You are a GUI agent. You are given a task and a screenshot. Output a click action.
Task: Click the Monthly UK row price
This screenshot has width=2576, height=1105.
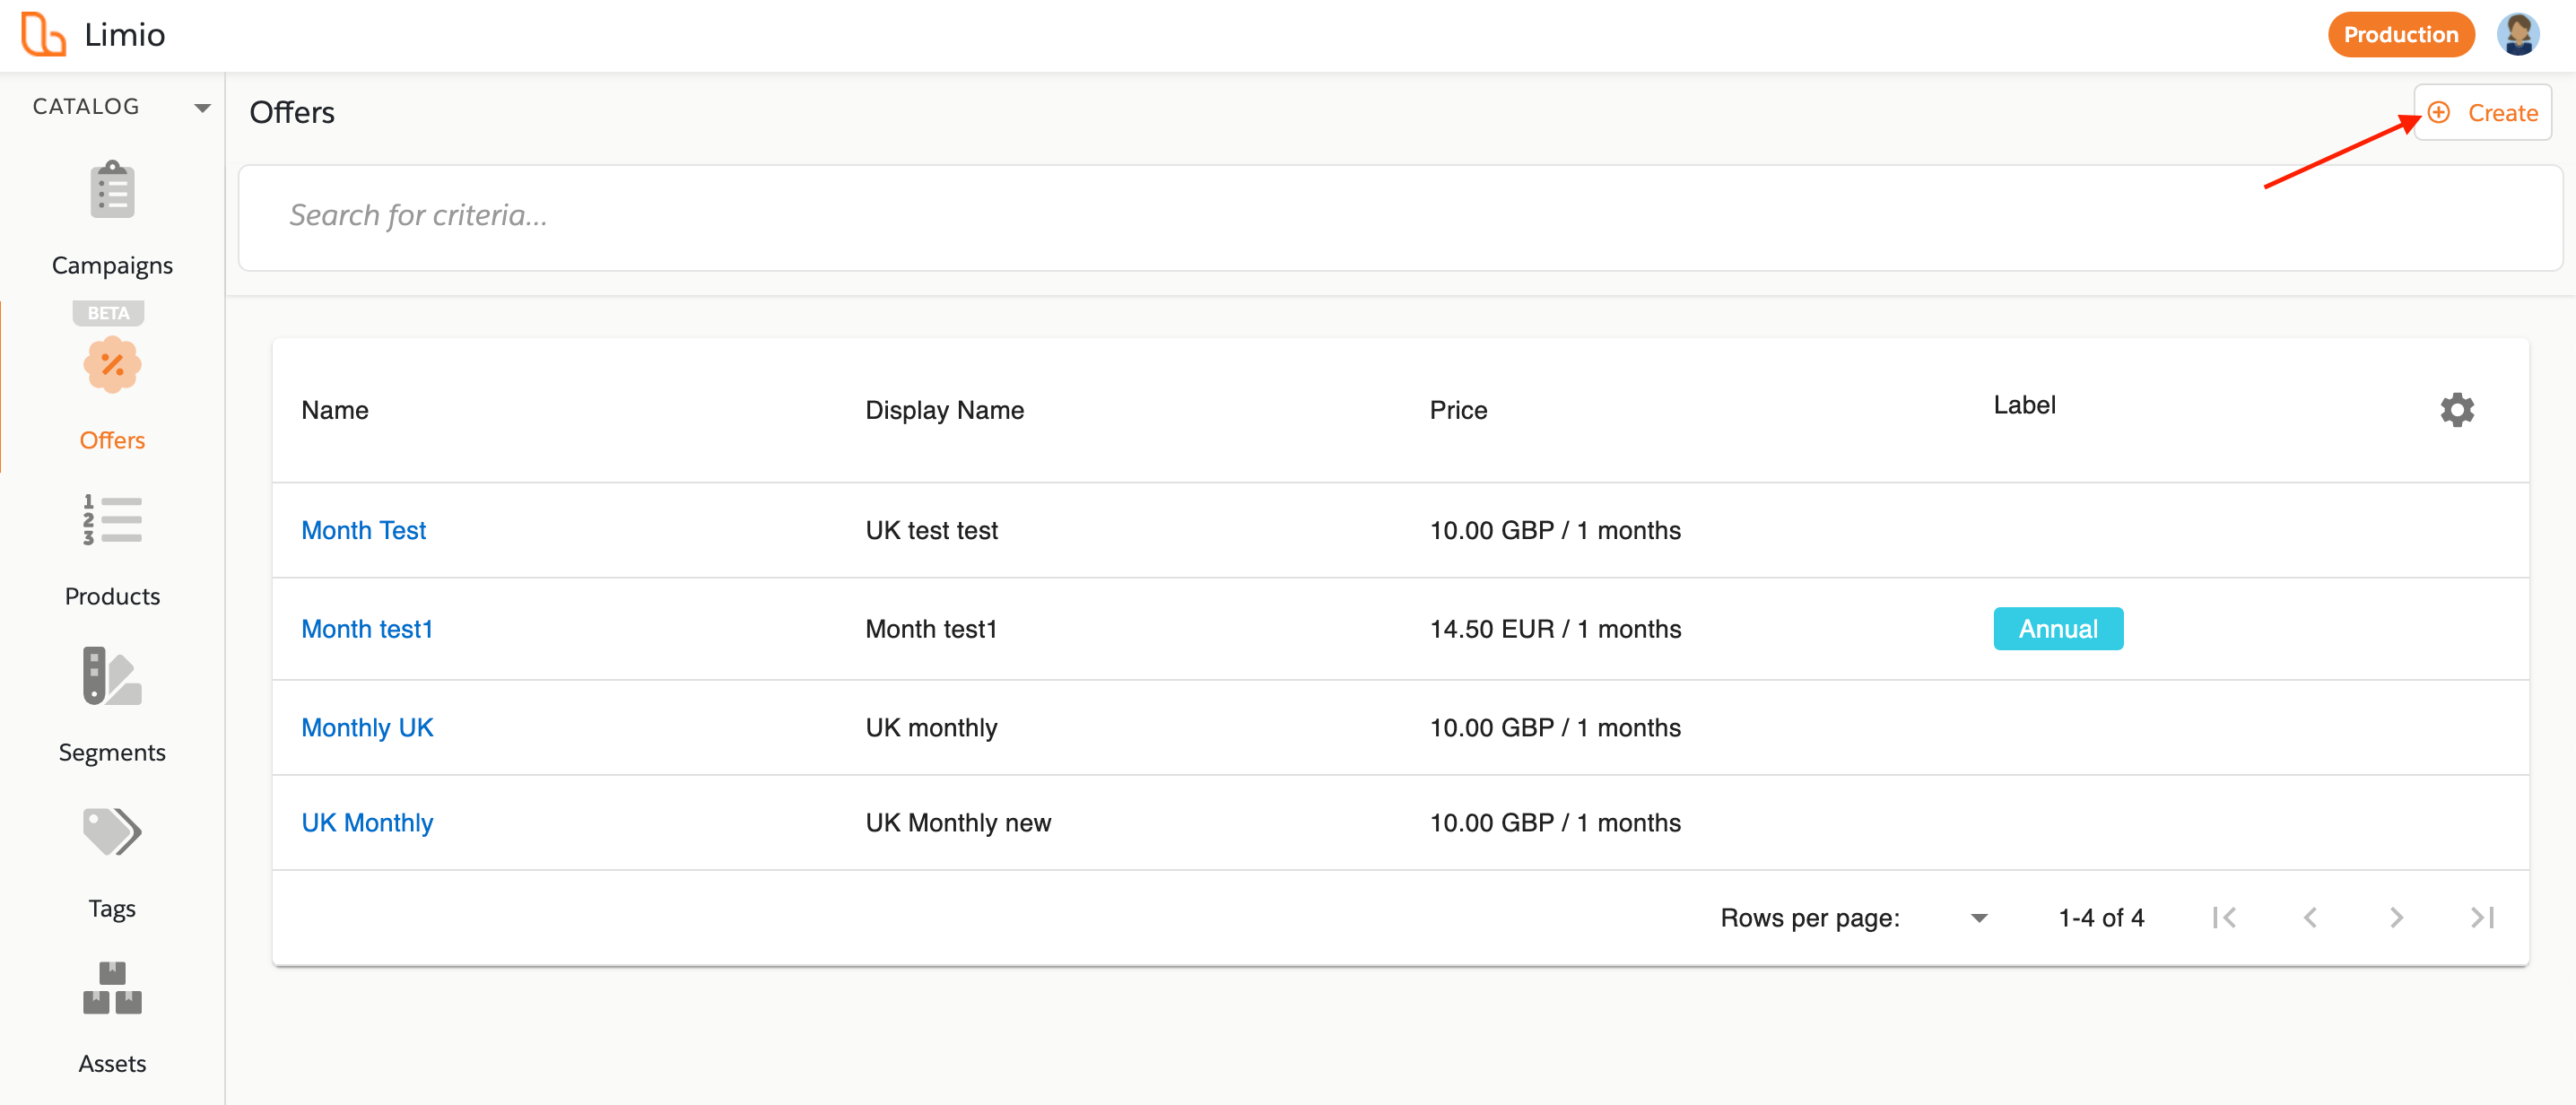[x=1555, y=728]
